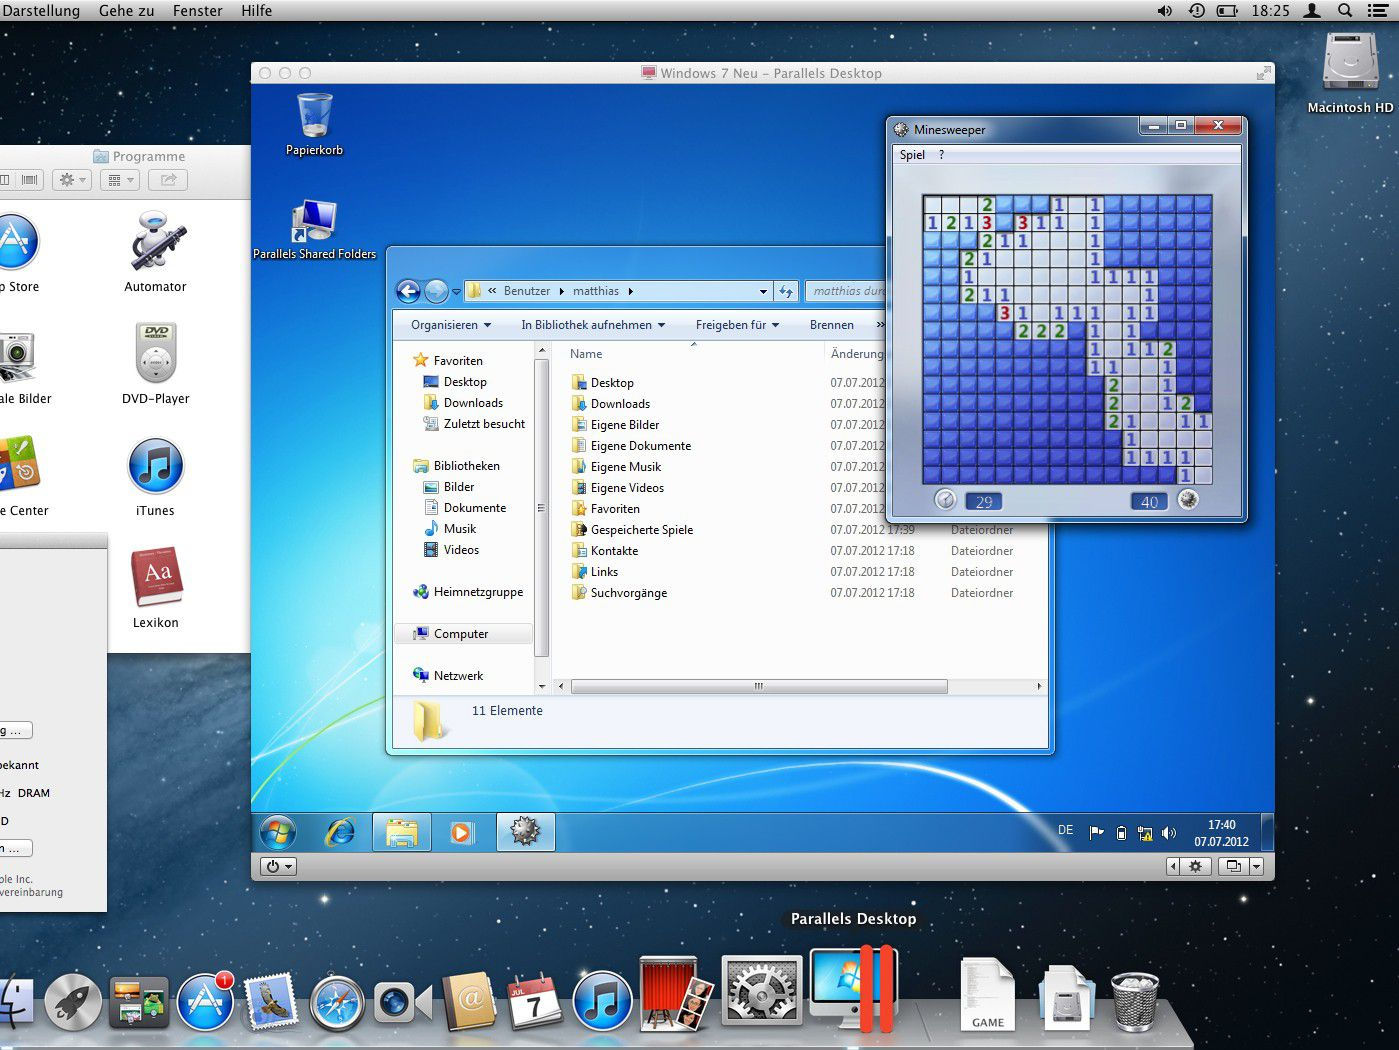Open Spotlight search in the Mac menu bar

1345,10
